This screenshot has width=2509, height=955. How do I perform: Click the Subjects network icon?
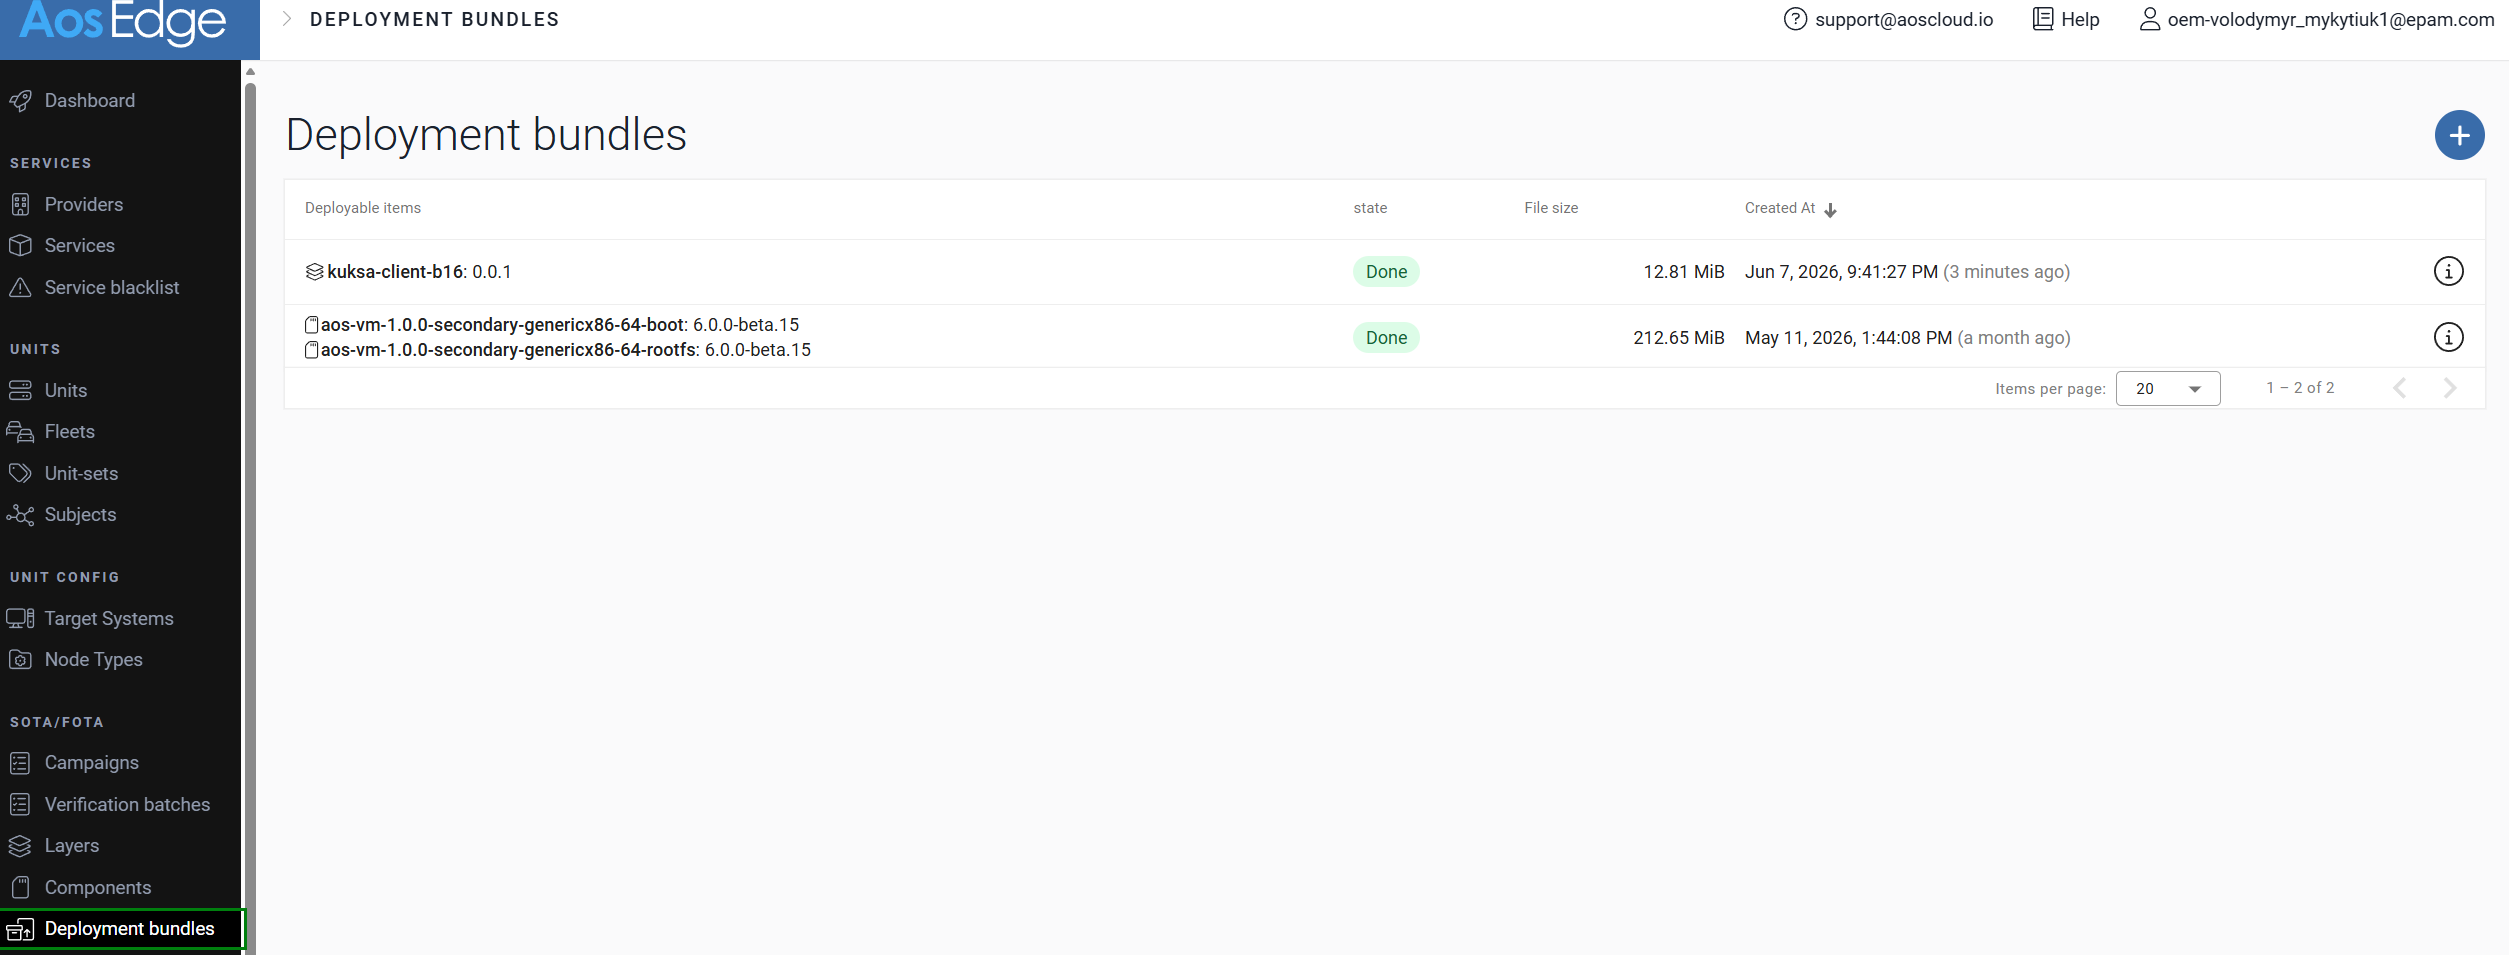pos(20,515)
